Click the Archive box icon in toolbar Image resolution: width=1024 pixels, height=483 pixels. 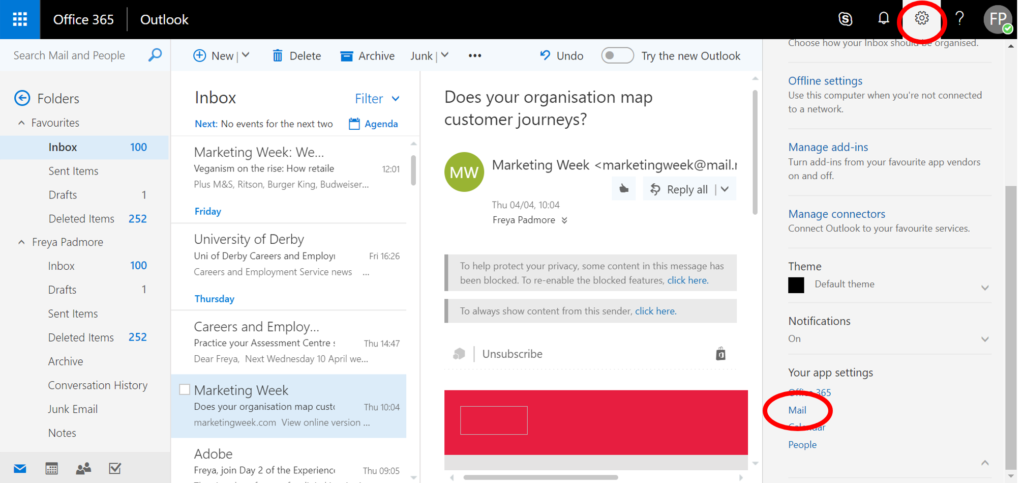(346, 56)
